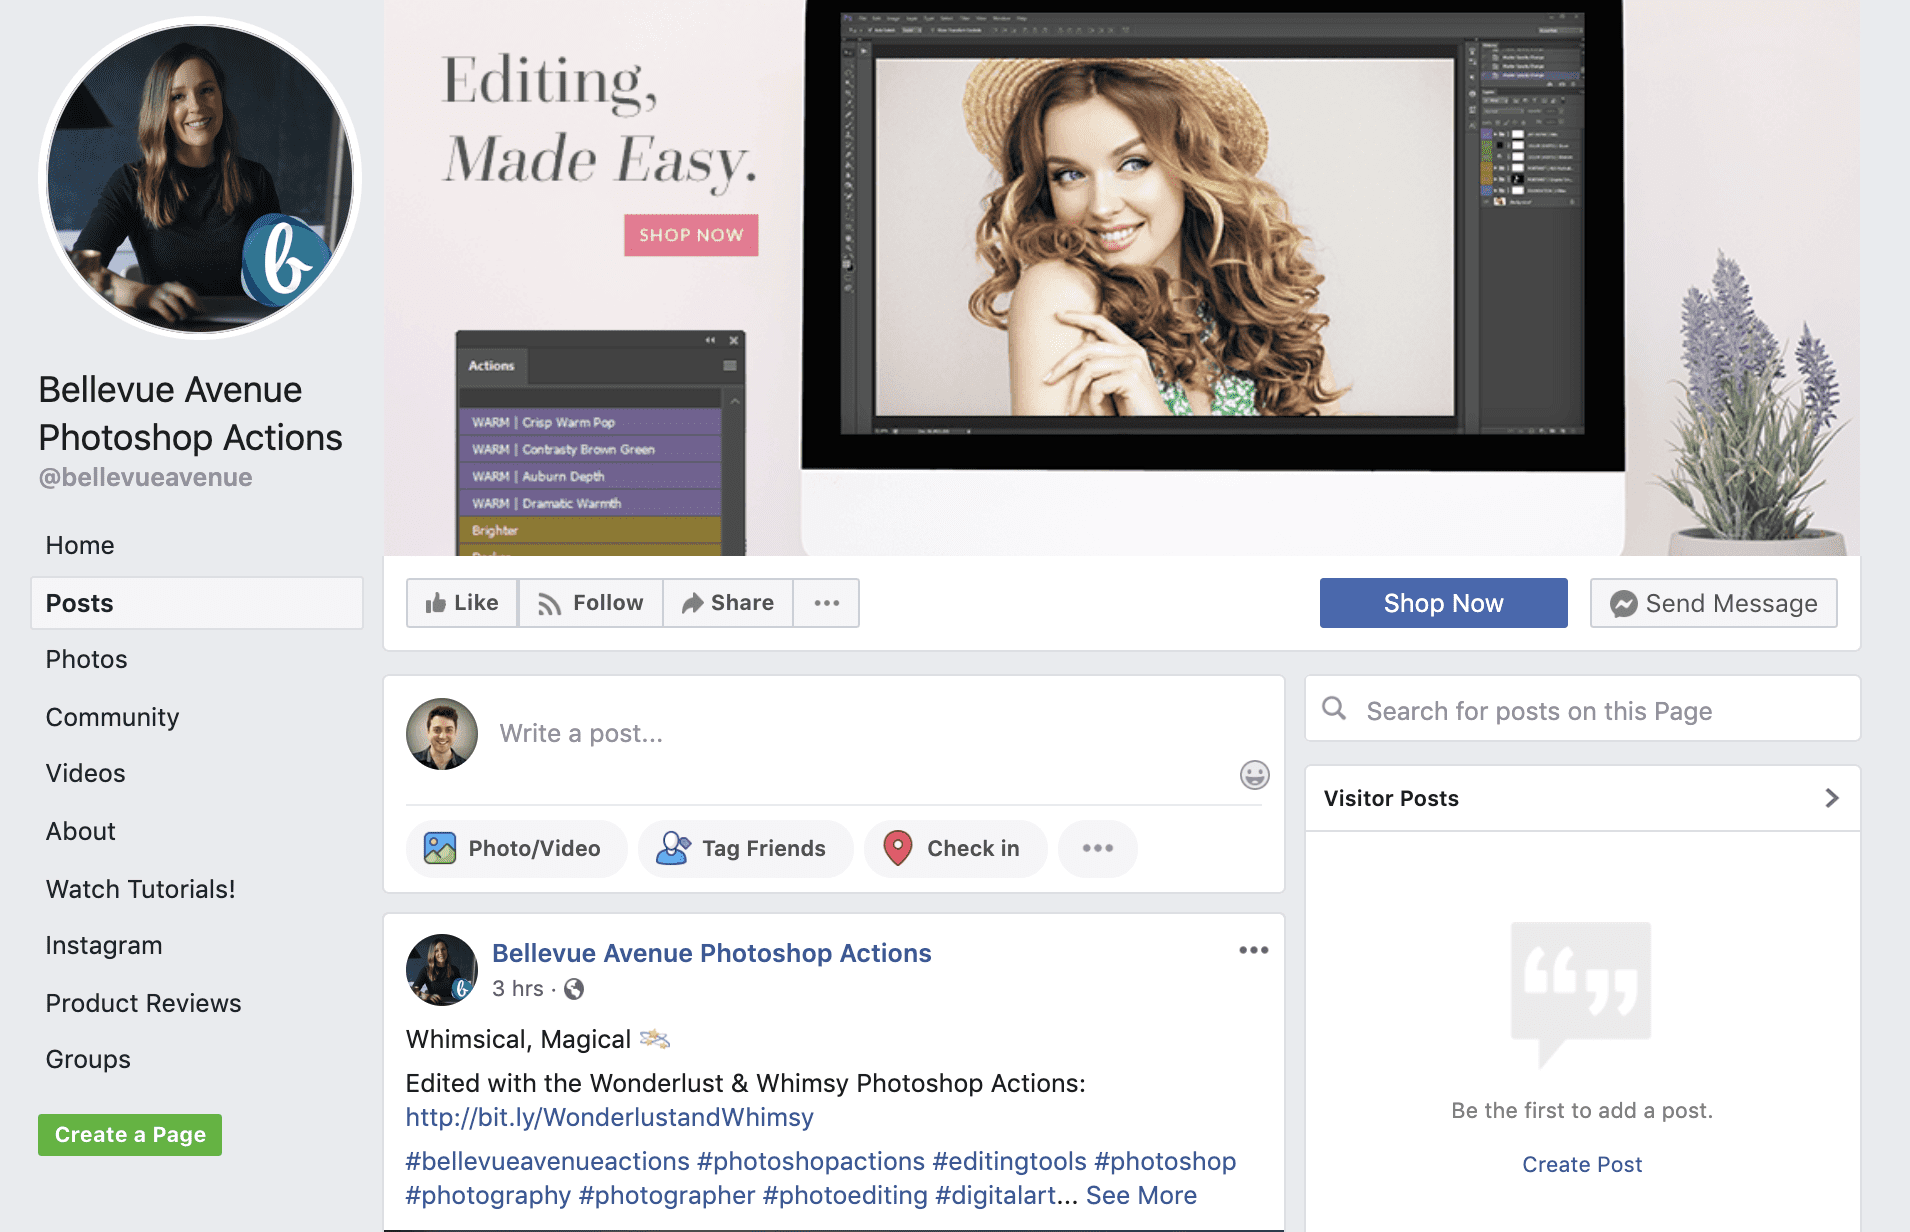The width and height of the screenshot is (1910, 1232).
Task: Open the cover photo image
Action: (x=1122, y=278)
